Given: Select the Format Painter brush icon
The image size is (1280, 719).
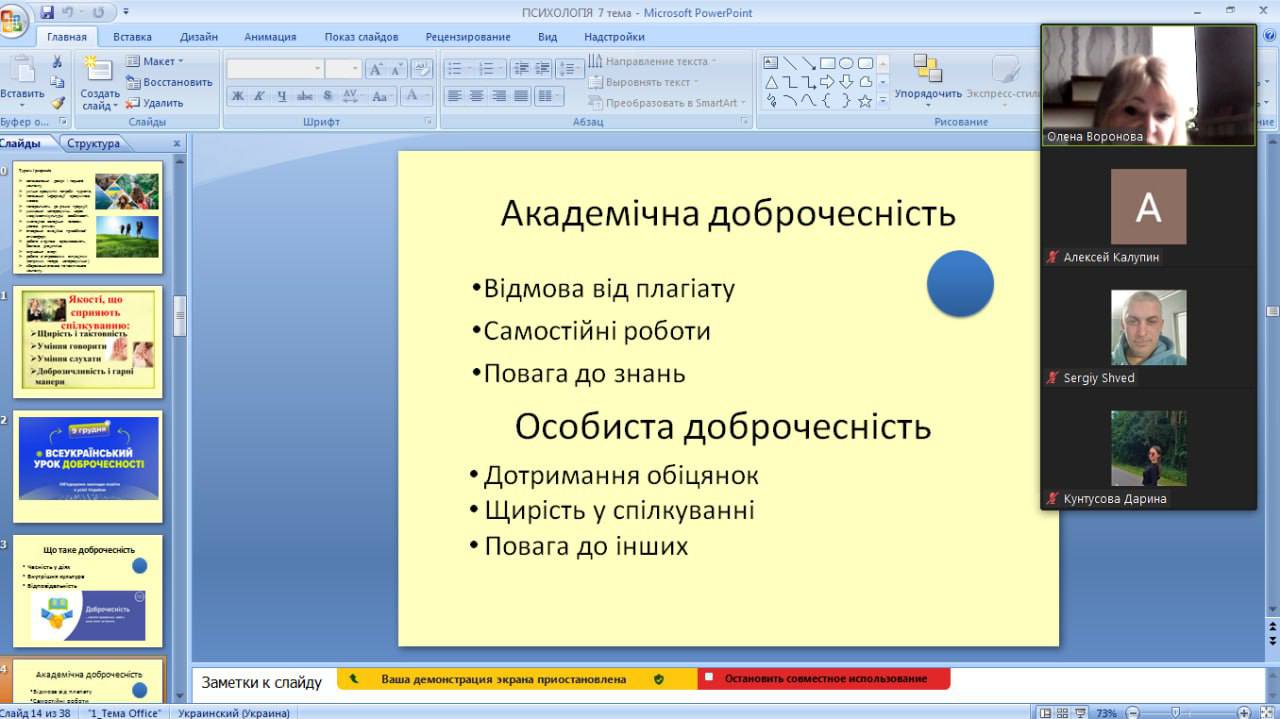Looking at the screenshot, I should (58, 102).
